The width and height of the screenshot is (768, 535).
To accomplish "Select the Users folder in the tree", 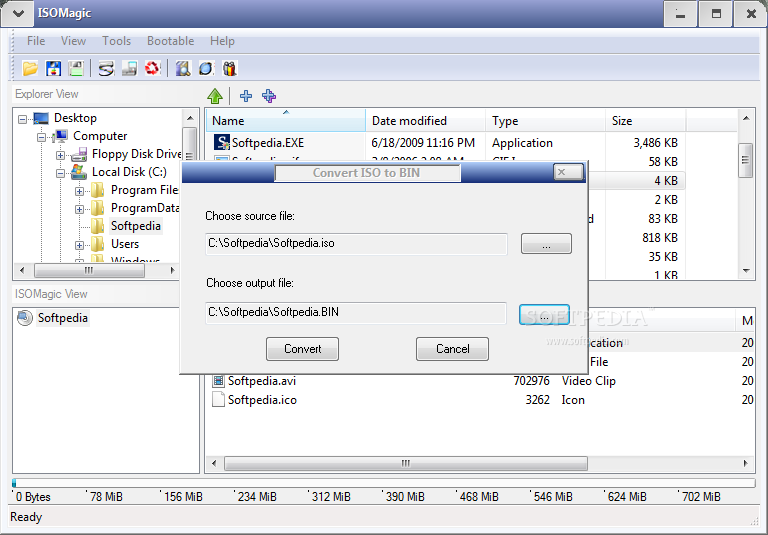I will tap(125, 244).
